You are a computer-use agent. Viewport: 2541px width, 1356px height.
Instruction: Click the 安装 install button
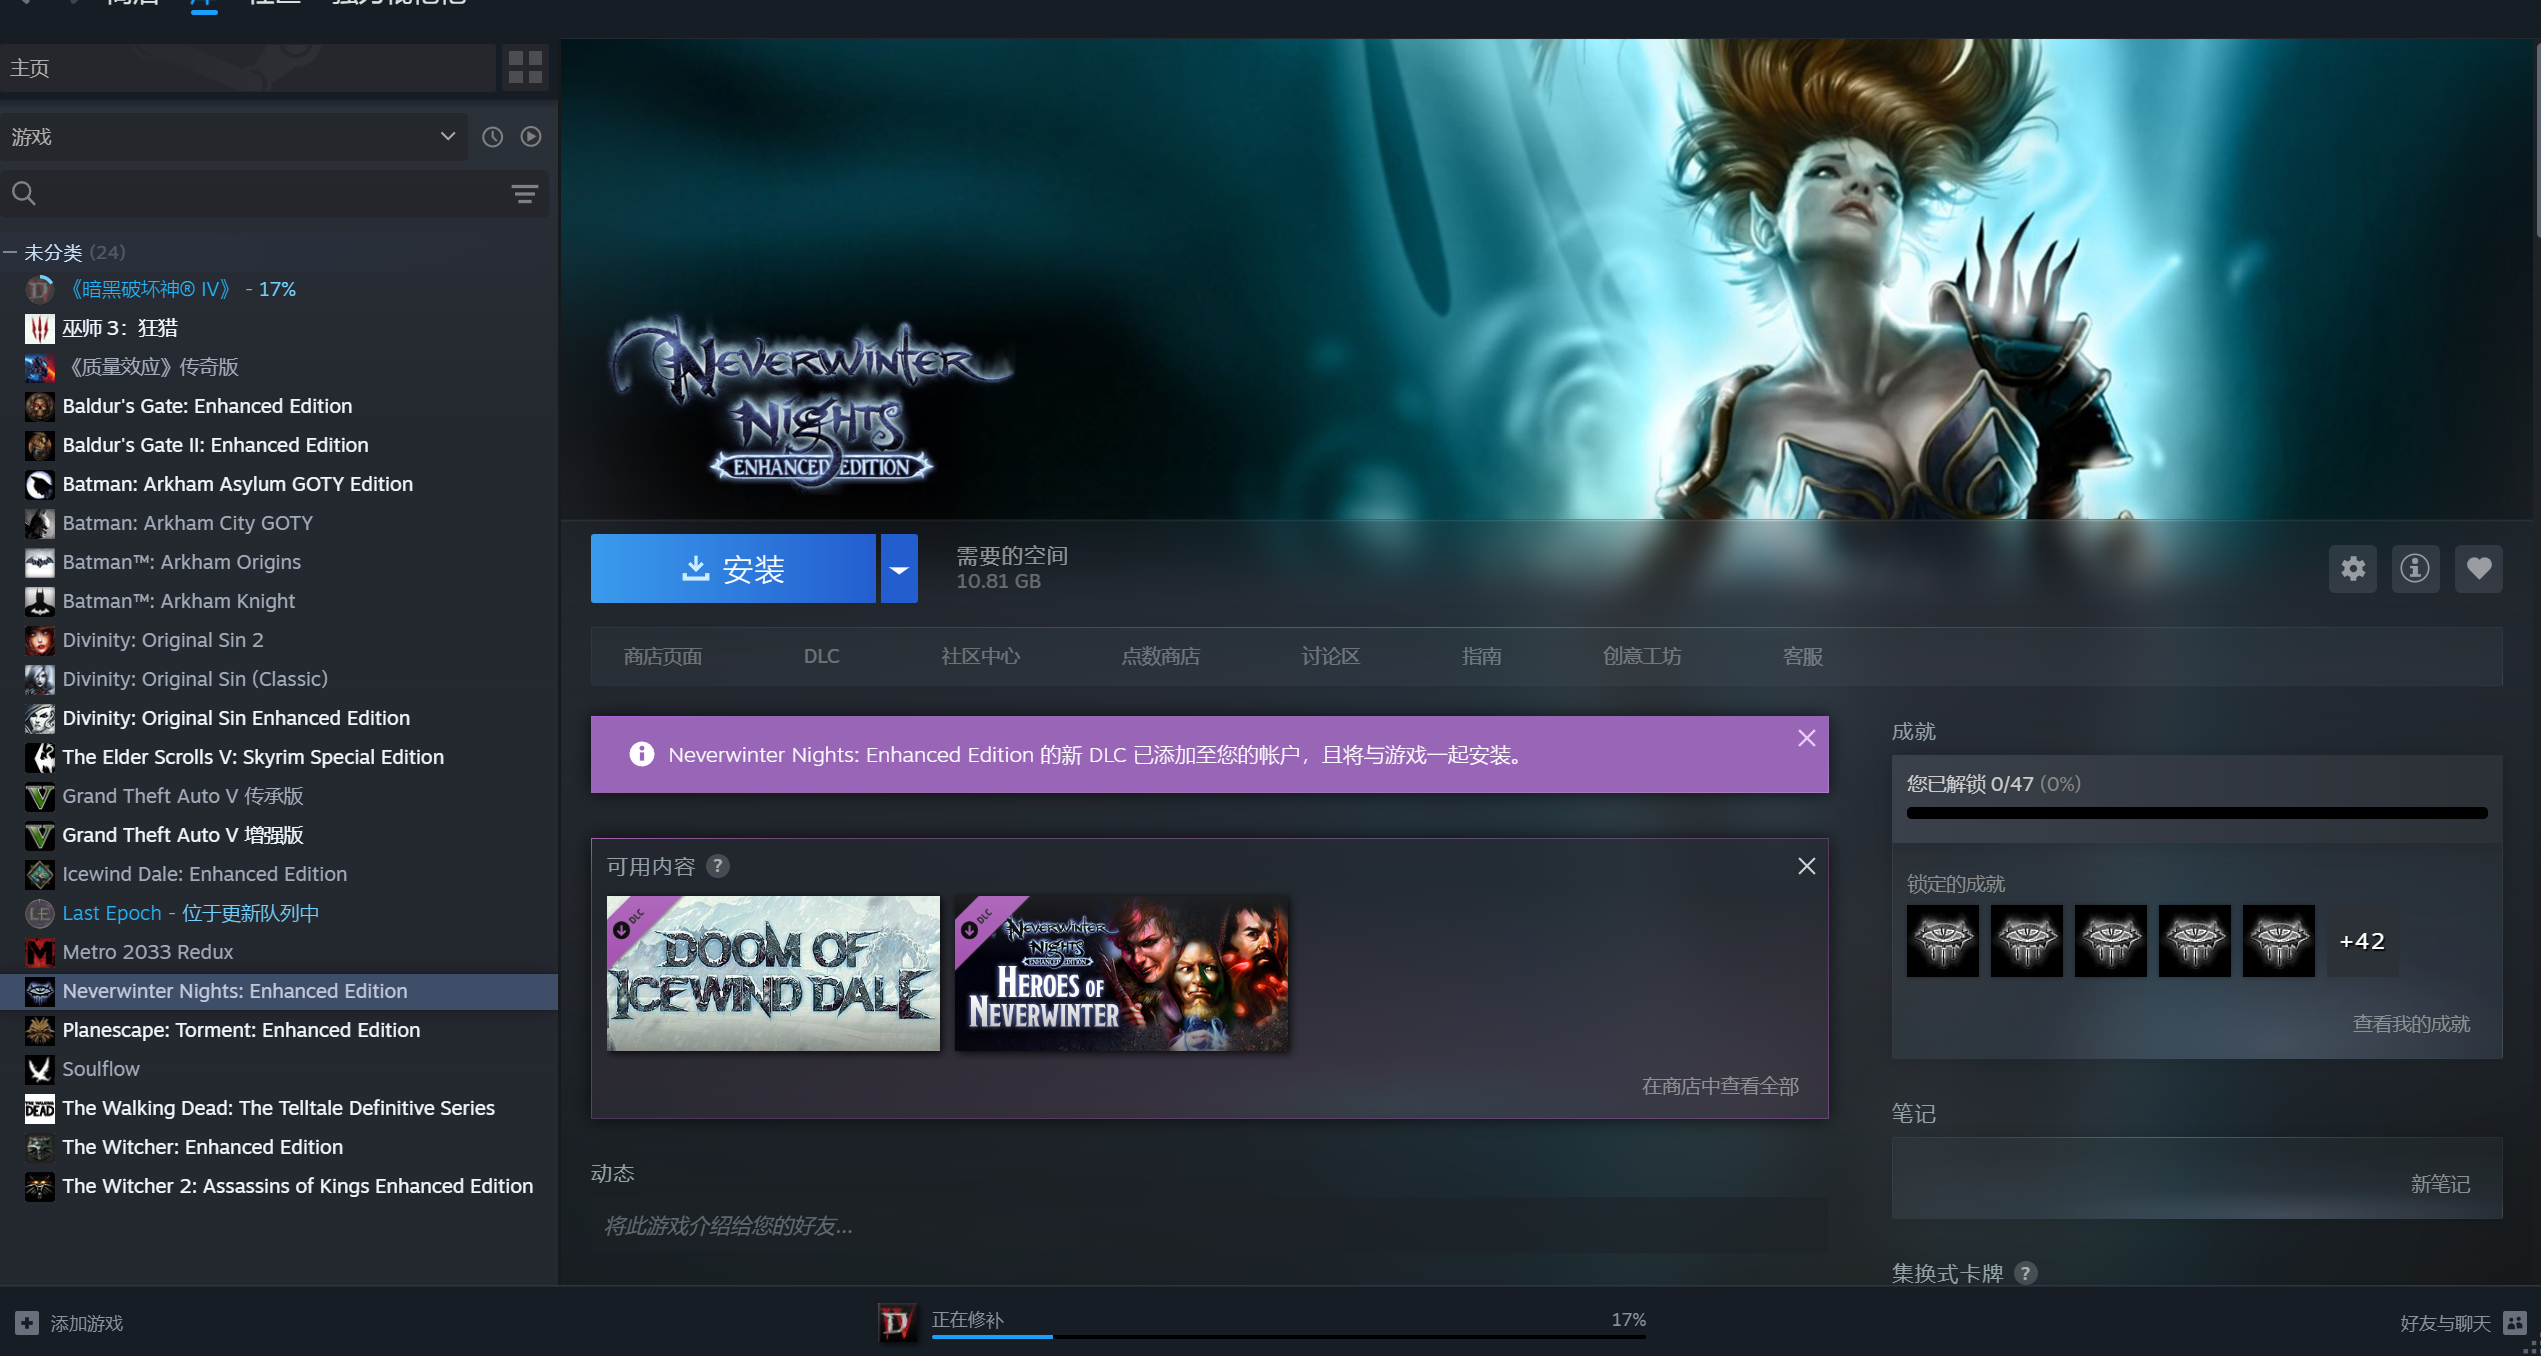point(733,569)
